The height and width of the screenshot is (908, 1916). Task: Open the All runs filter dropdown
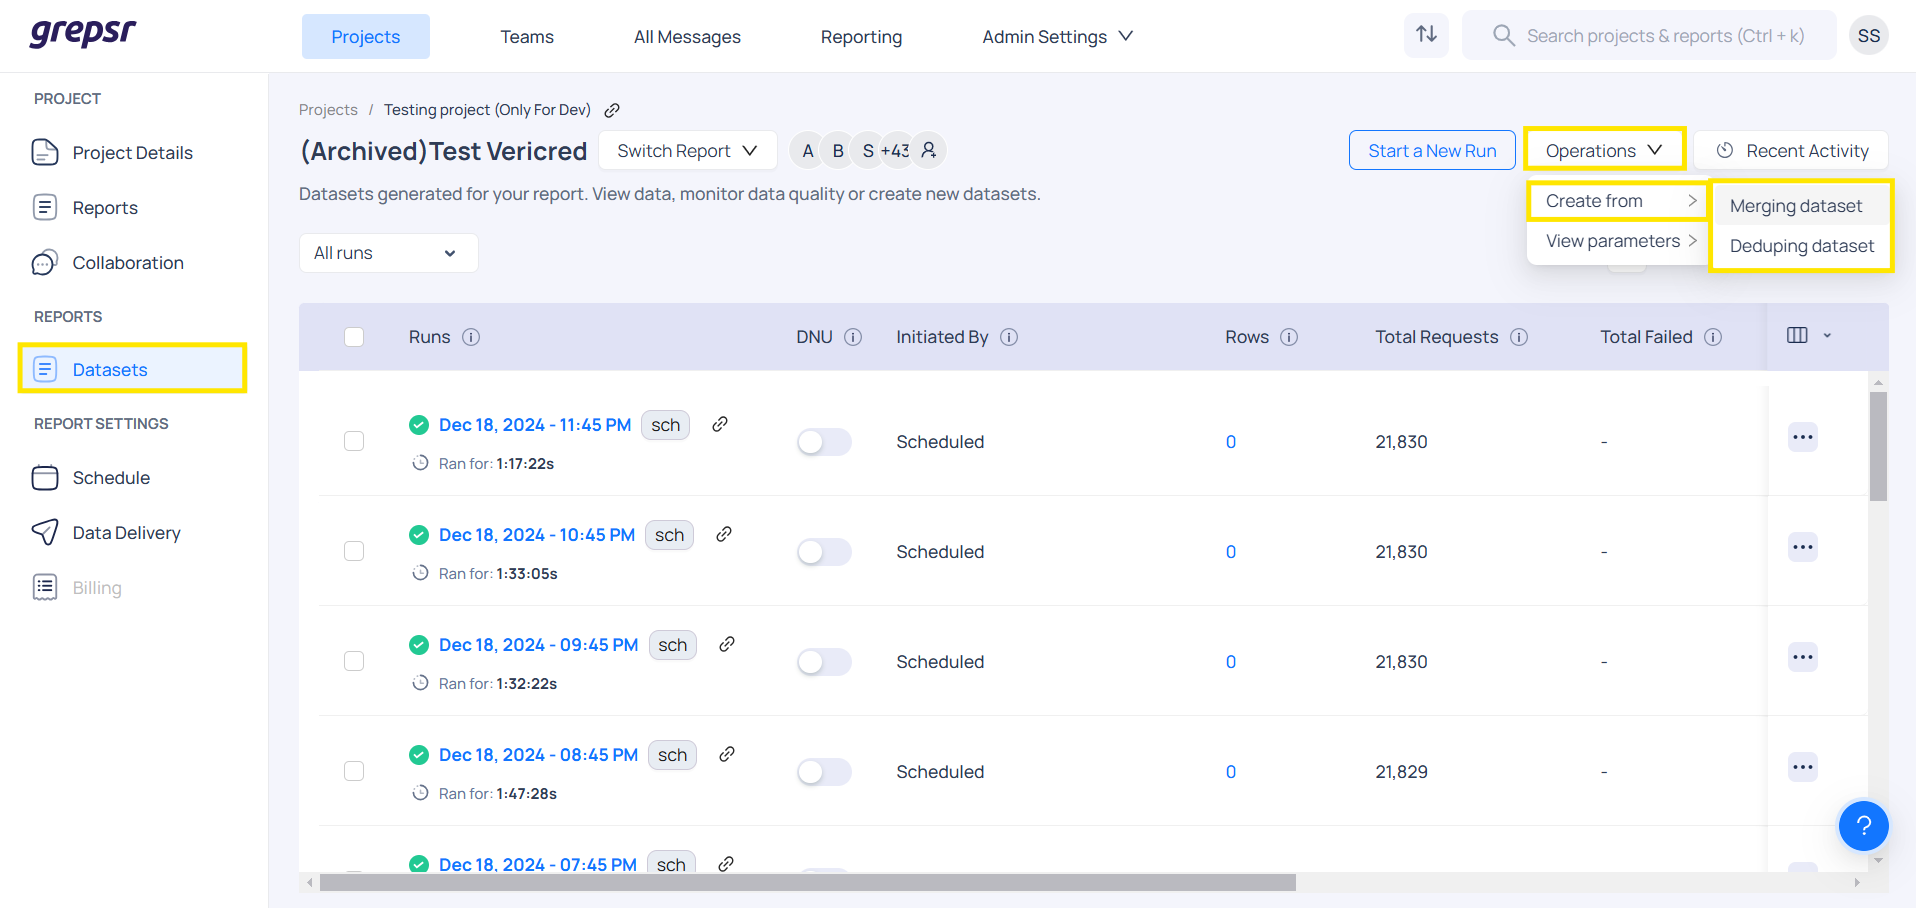tap(388, 253)
